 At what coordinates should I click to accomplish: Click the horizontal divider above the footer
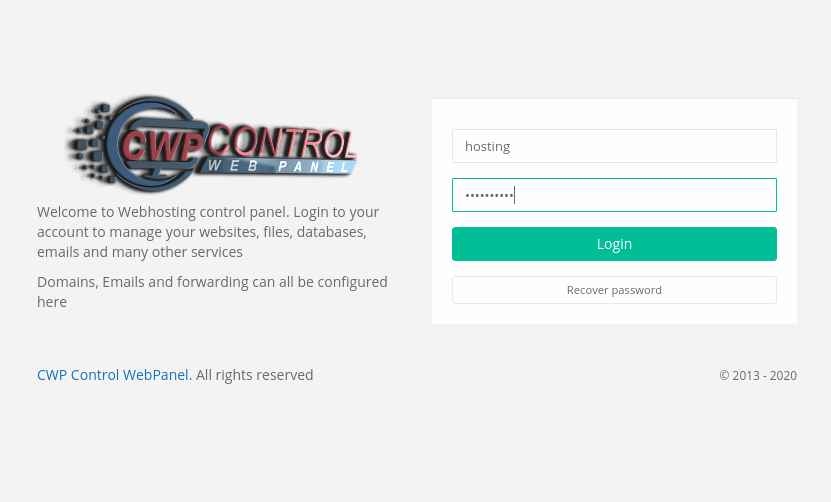(x=417, y=345)
